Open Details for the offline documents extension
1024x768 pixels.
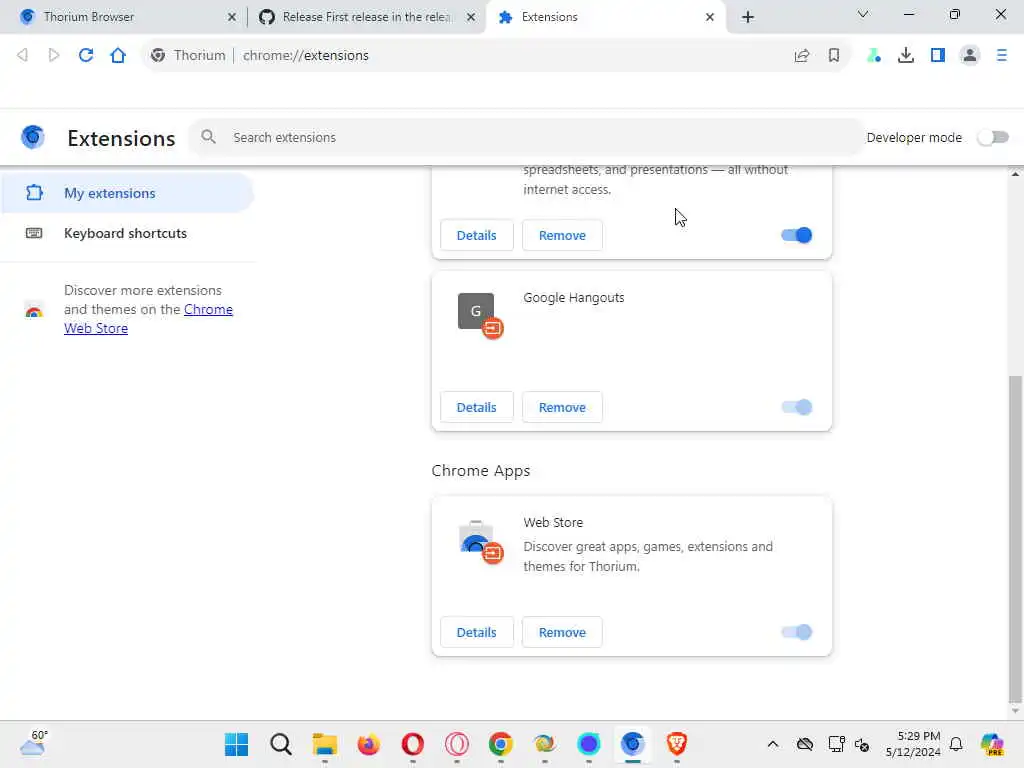477,235
